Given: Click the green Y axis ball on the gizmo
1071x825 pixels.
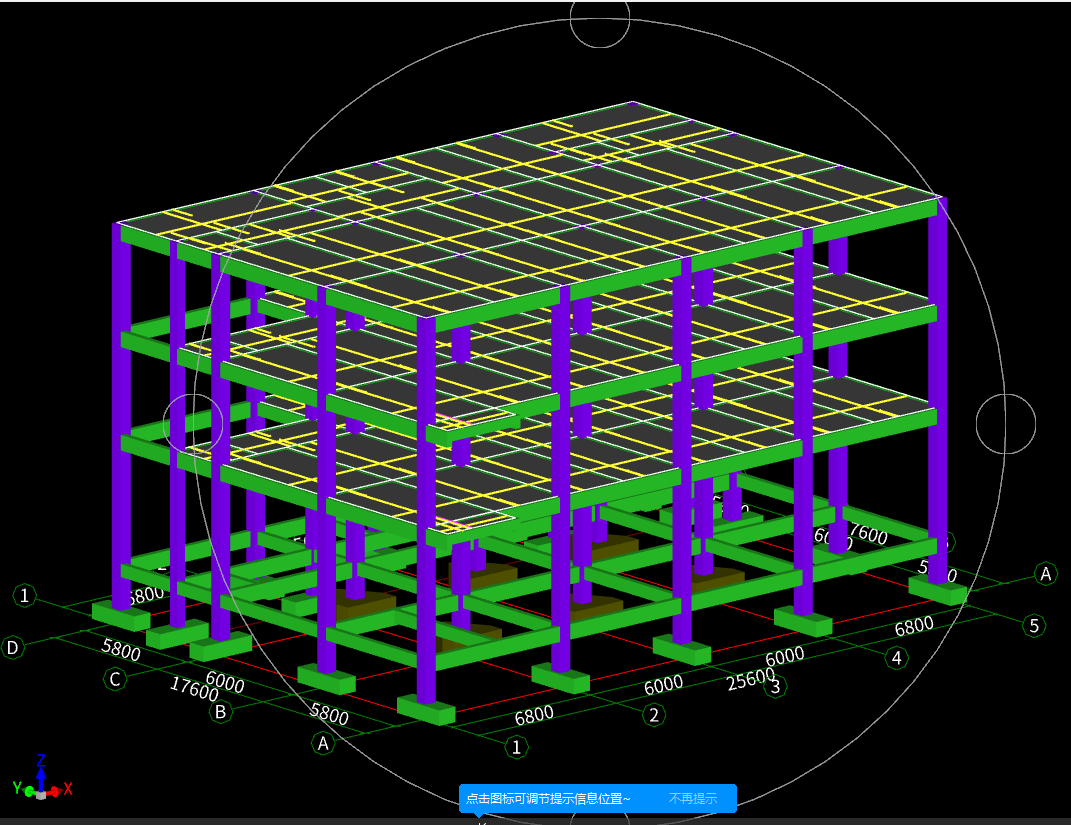Looking at the screenshot, I should pos(29,791).
